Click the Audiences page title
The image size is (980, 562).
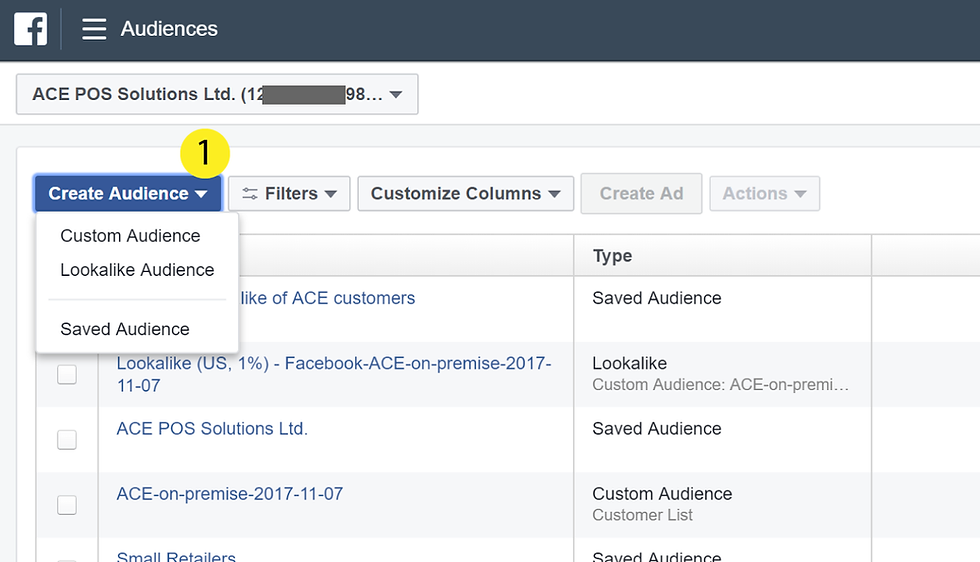click(x=169, y=29)
